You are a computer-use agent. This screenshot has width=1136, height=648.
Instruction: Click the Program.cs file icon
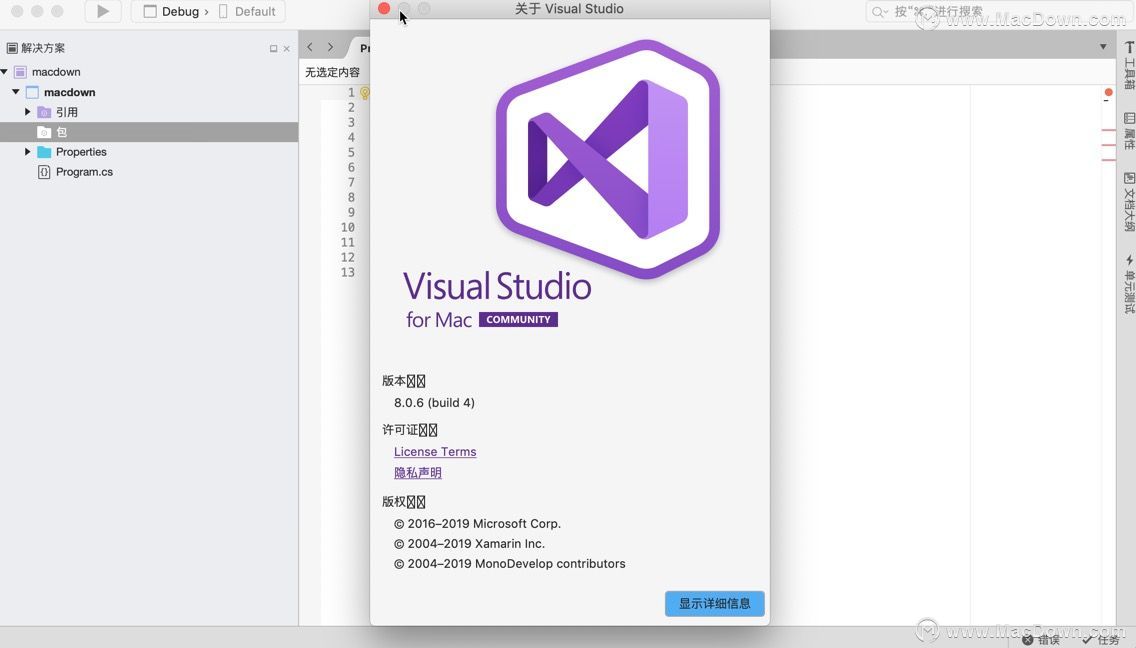44,172
